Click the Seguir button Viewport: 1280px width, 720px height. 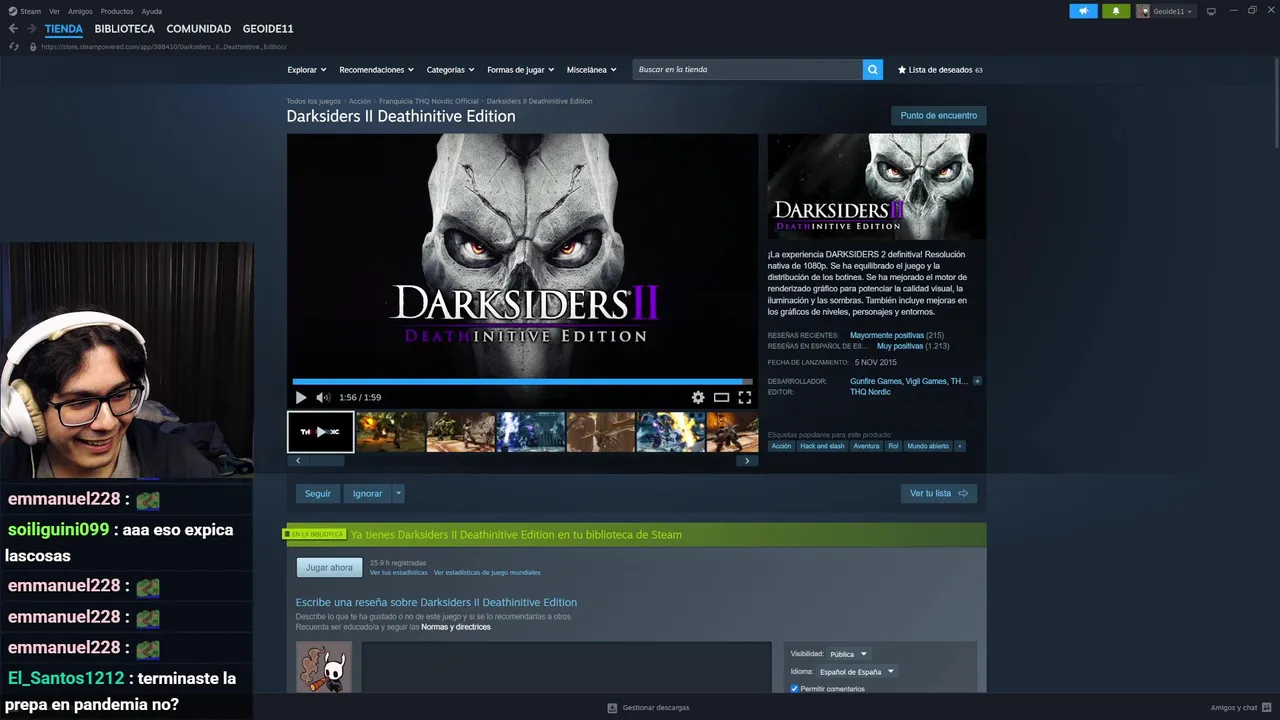pos(318,493)
